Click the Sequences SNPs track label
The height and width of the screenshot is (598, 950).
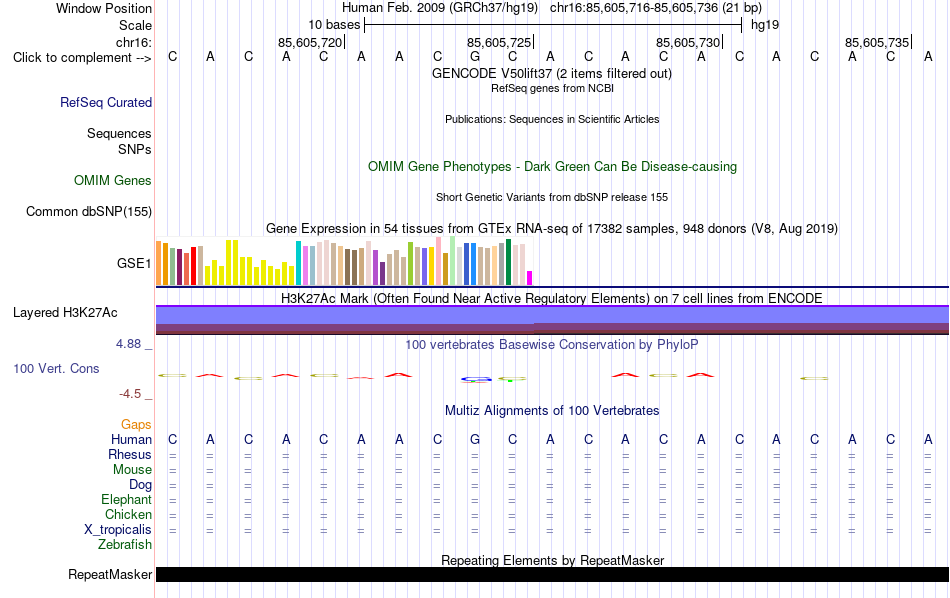pos(119,141)
